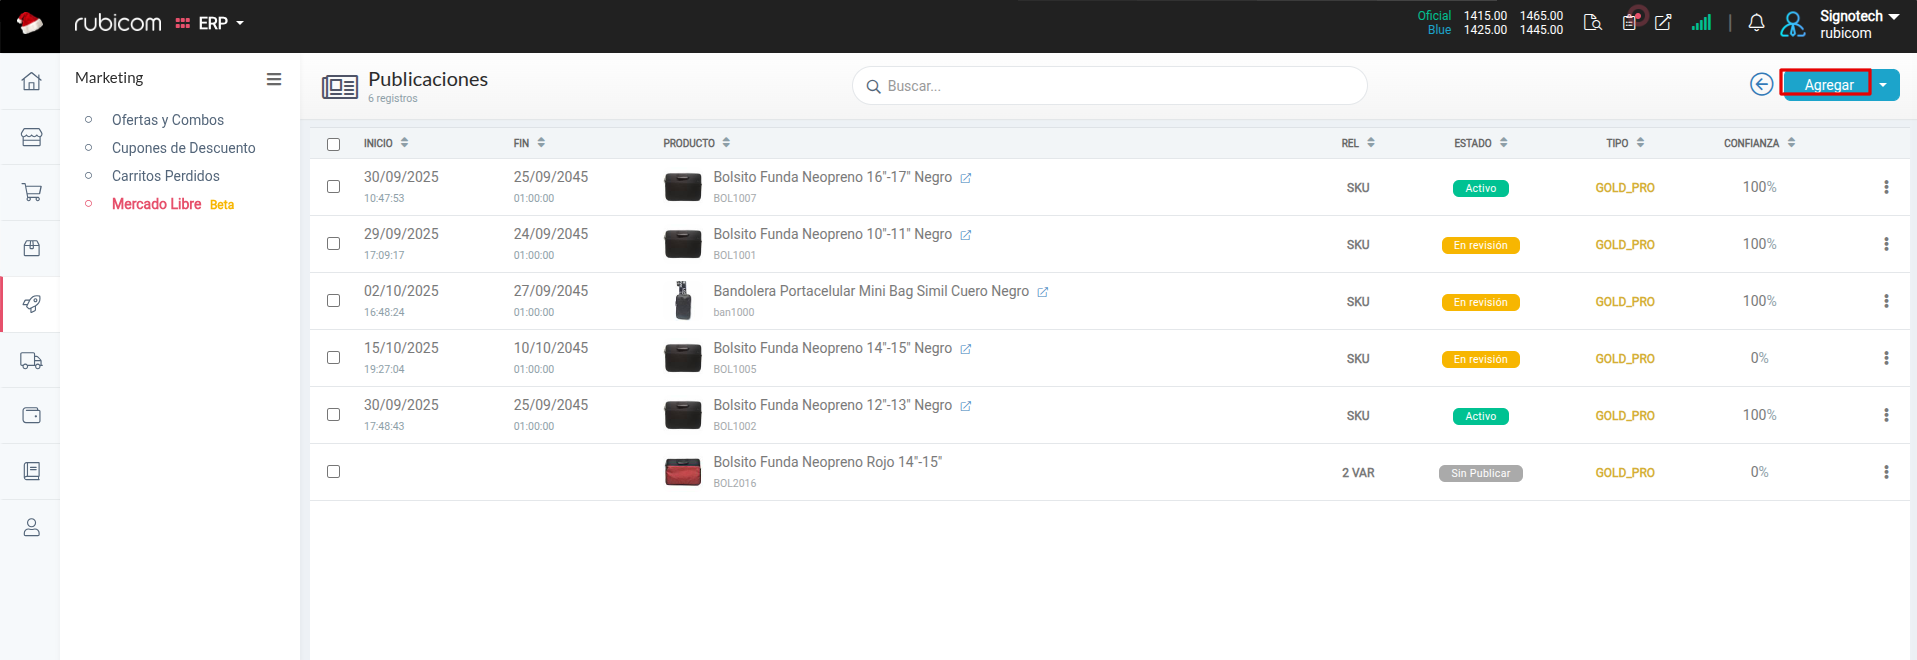Viewport: 1917px width, 660px height.
Task: Open Ofertas y Combos menu item
Action: coord(167,120)
